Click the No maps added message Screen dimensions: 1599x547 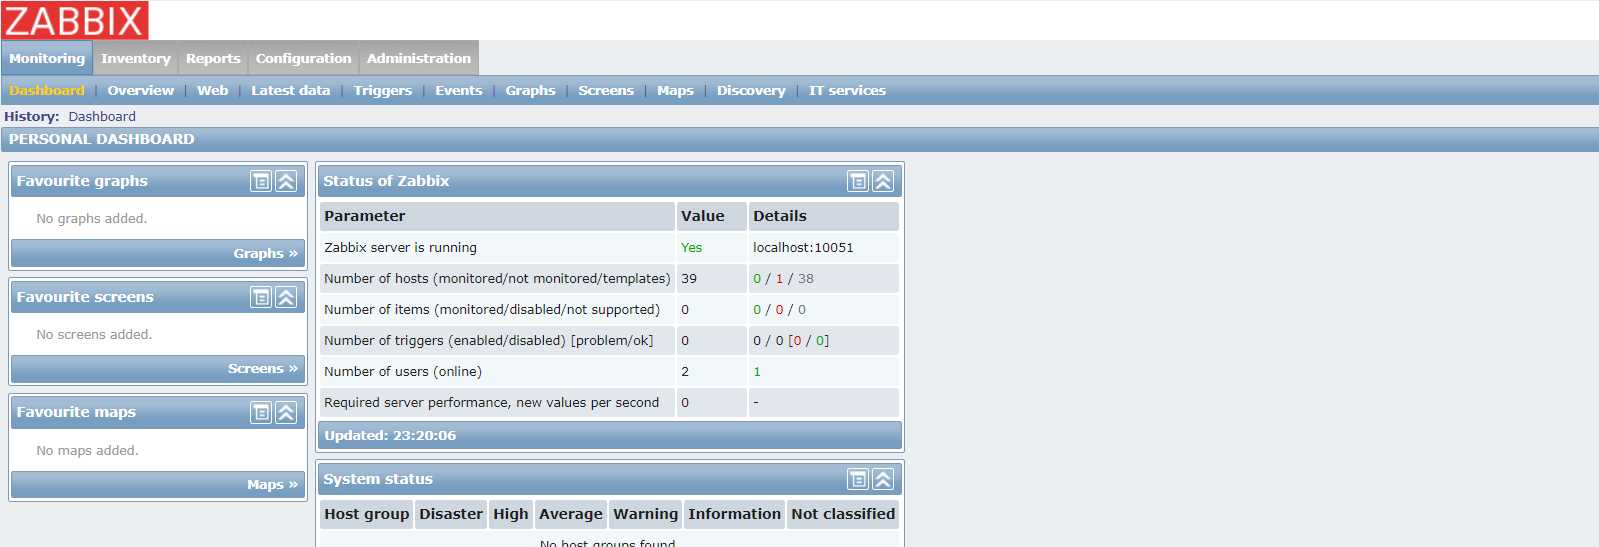point(88,451)
